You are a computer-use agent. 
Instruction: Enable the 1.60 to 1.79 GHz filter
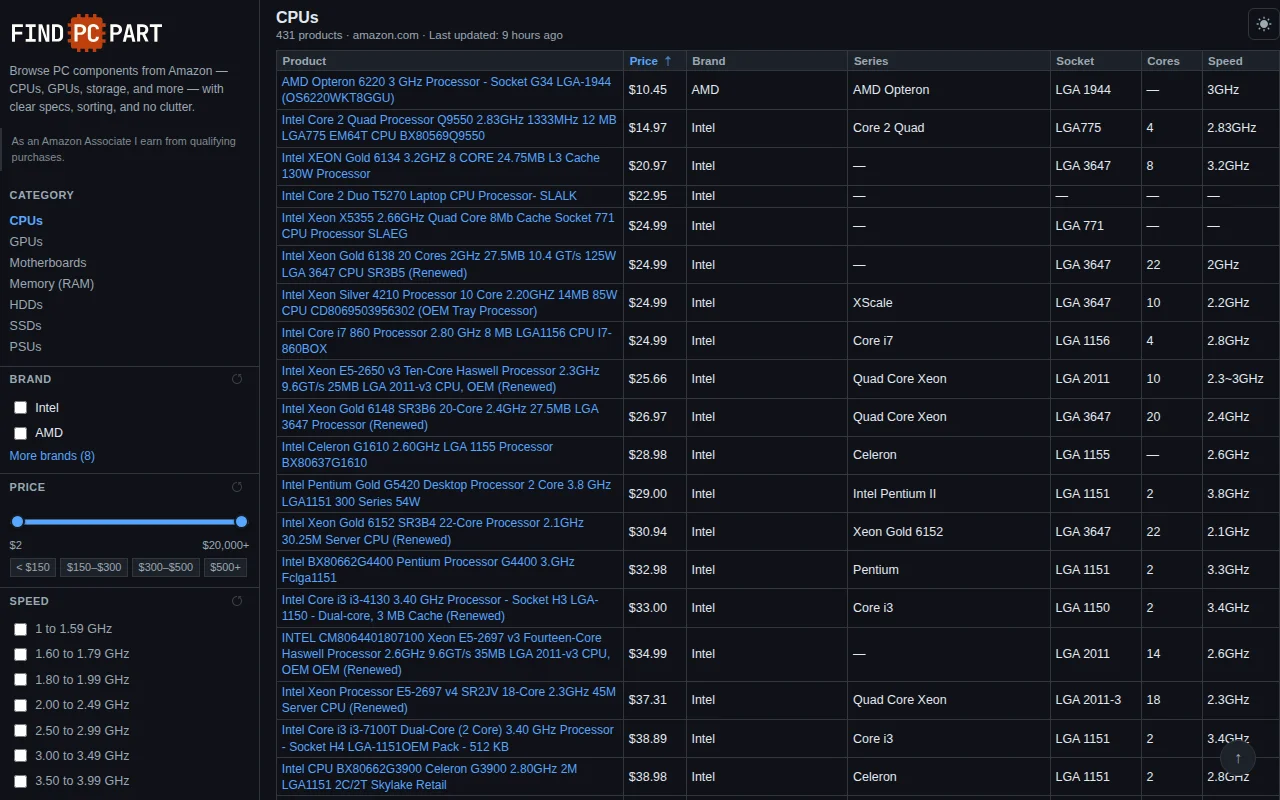click(x=20, y=654)
